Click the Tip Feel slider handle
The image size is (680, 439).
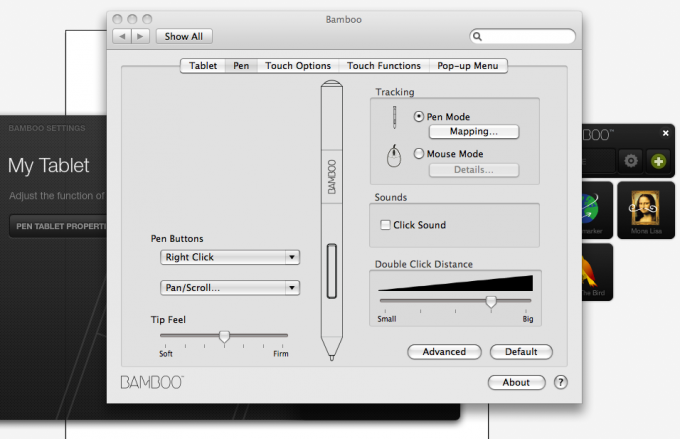[224, 336]
